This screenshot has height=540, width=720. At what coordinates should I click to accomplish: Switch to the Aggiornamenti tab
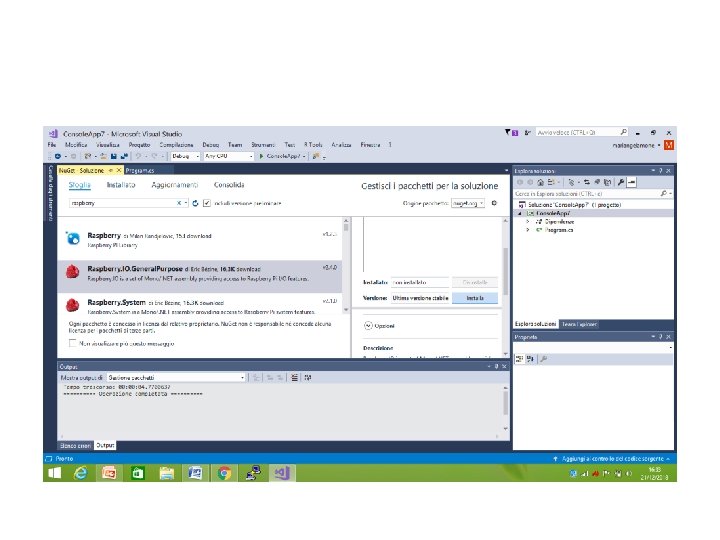point(174,185)
